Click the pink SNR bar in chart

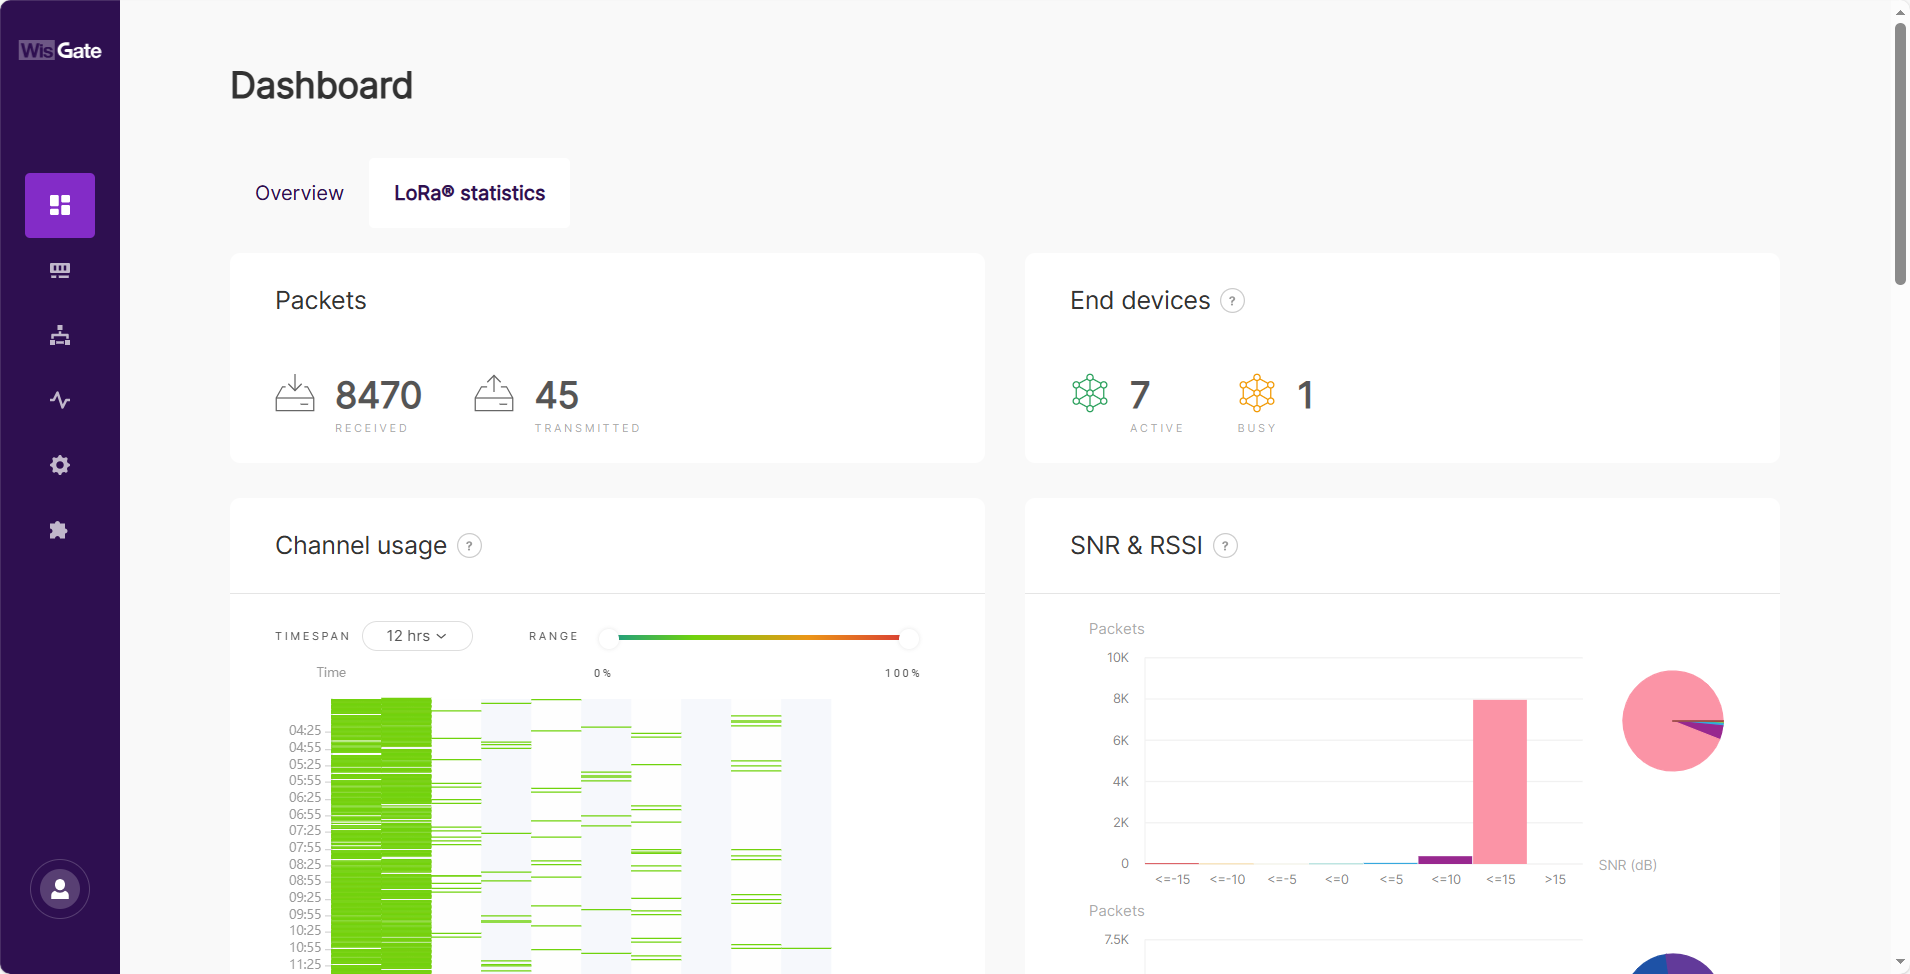(x=1499, y=780)
